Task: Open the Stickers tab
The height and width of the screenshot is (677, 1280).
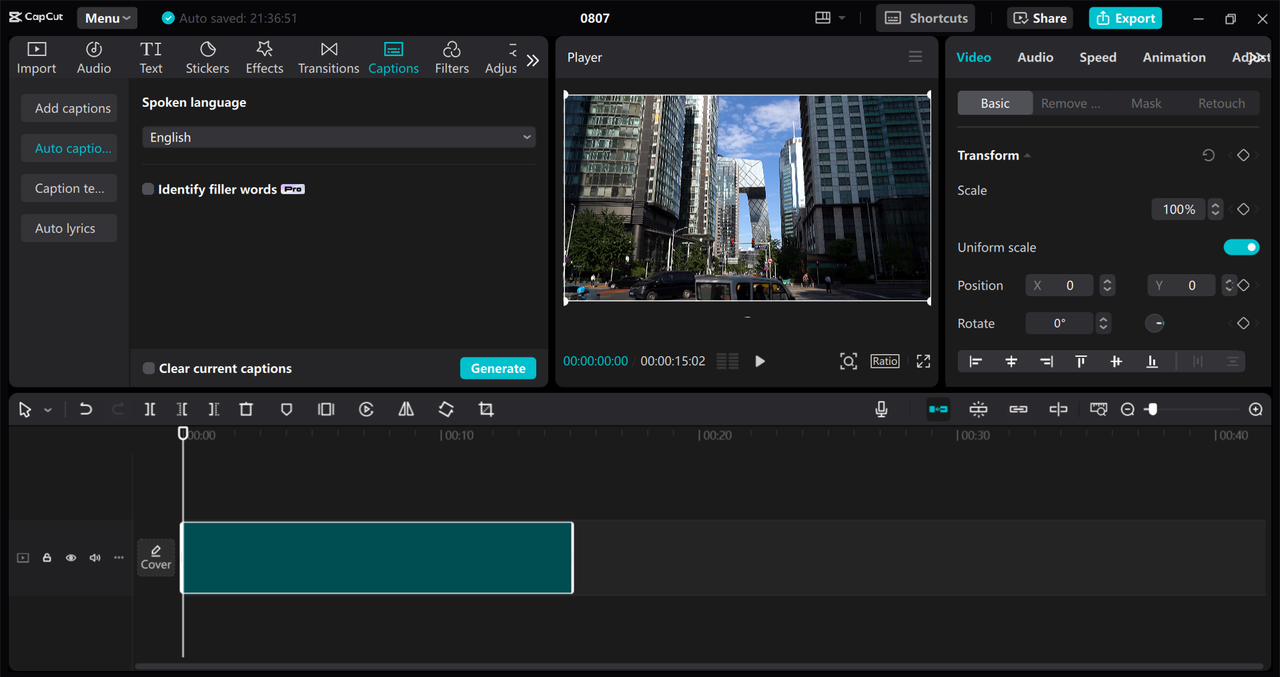Action: (x=207, y=58)
